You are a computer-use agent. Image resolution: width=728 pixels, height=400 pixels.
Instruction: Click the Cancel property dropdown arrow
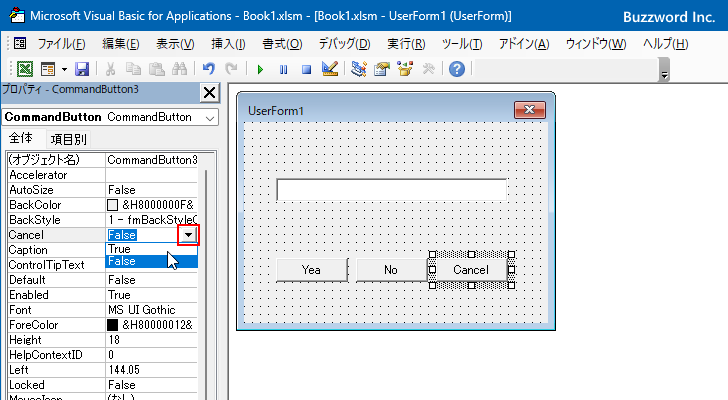pyautogui.click(x=188, y=235)
